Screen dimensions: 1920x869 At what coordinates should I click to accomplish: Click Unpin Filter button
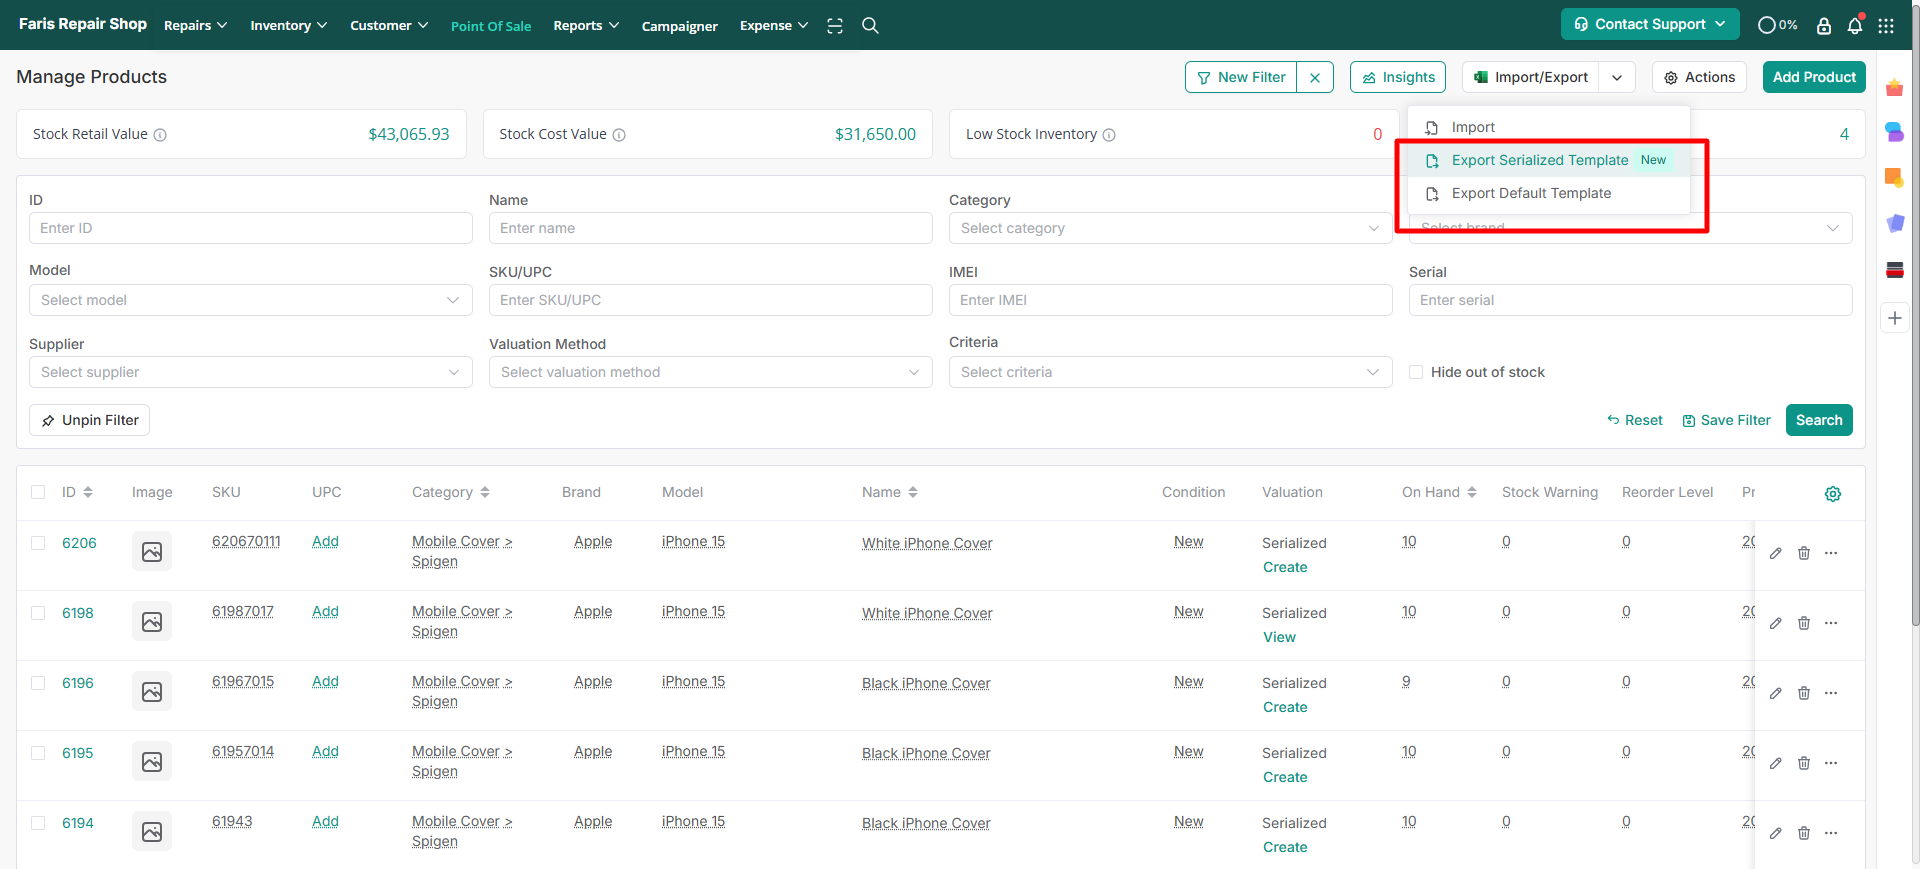click(x=90, y=420)
